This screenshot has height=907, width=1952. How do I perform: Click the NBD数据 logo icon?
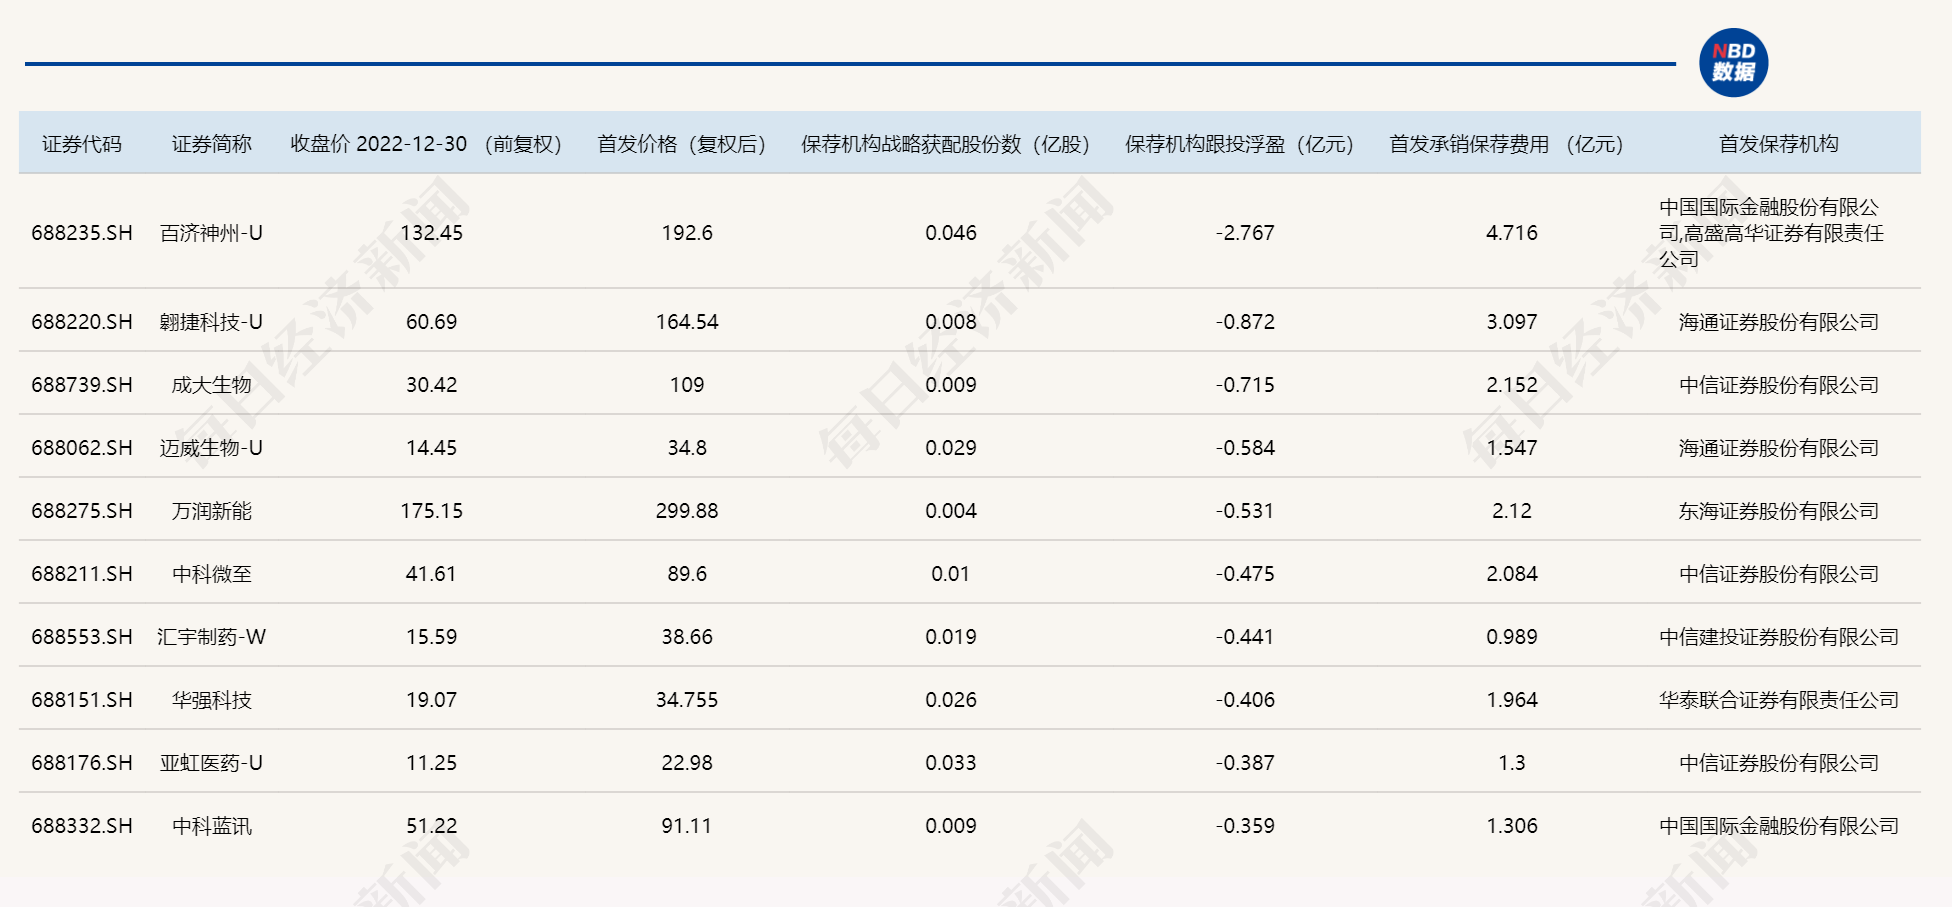click(x=1733, y=63)
